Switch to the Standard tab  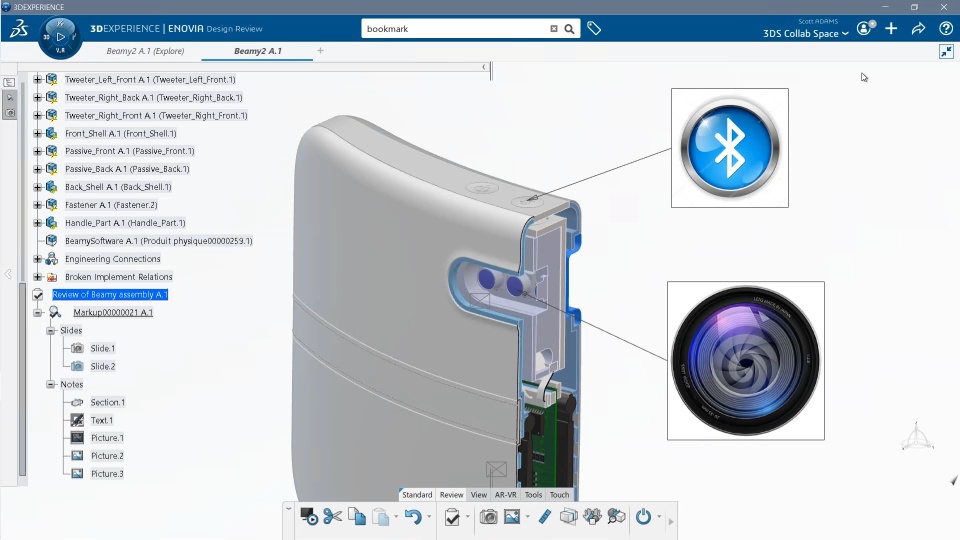point(417,495)
